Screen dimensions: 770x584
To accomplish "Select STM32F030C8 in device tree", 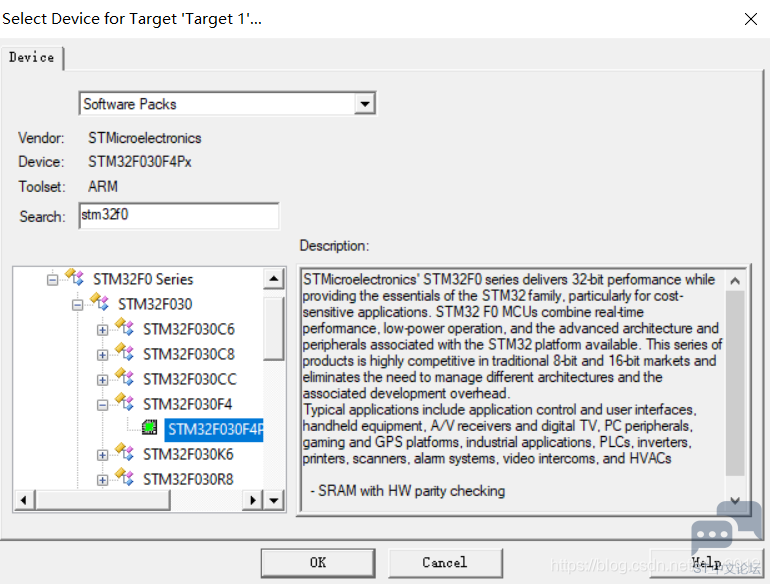I will (x=189, y=354).
